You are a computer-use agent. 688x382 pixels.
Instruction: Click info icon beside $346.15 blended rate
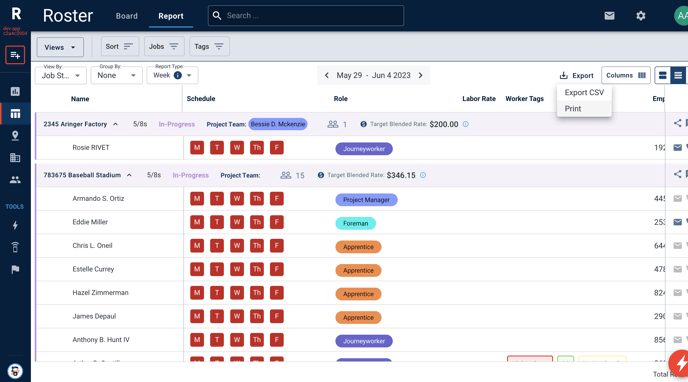point(423,175)
